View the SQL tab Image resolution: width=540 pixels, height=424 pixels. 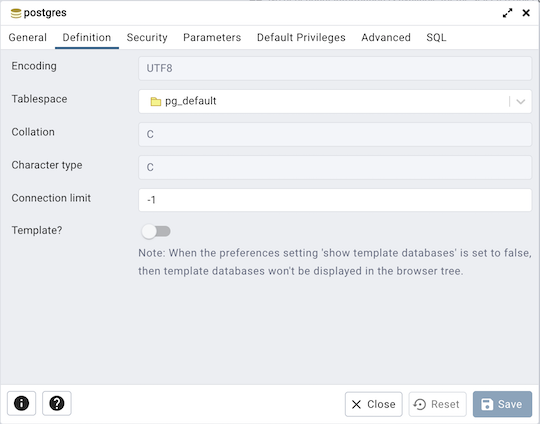click(x=436, y=37)
